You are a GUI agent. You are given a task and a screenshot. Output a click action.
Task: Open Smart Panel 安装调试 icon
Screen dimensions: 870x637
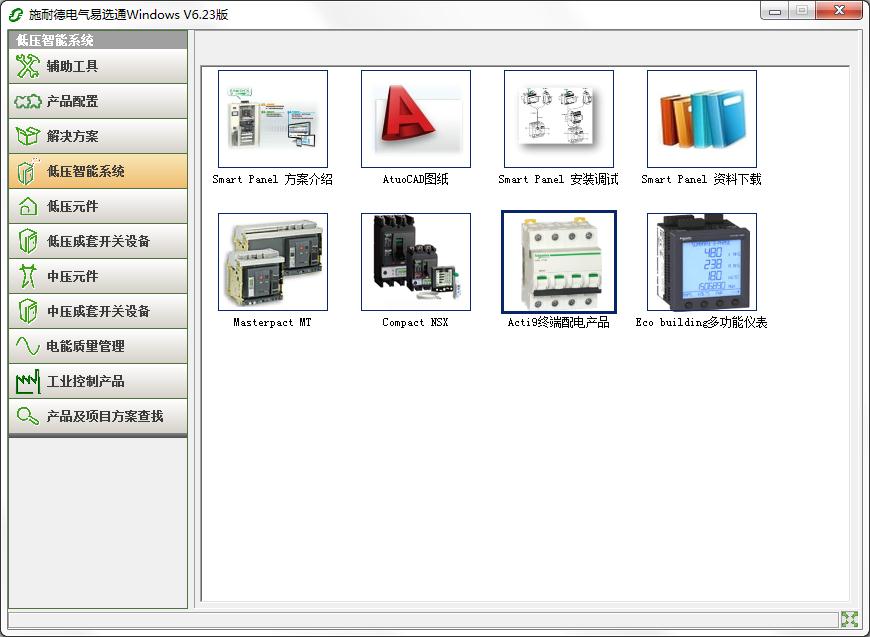pos(559,119)
